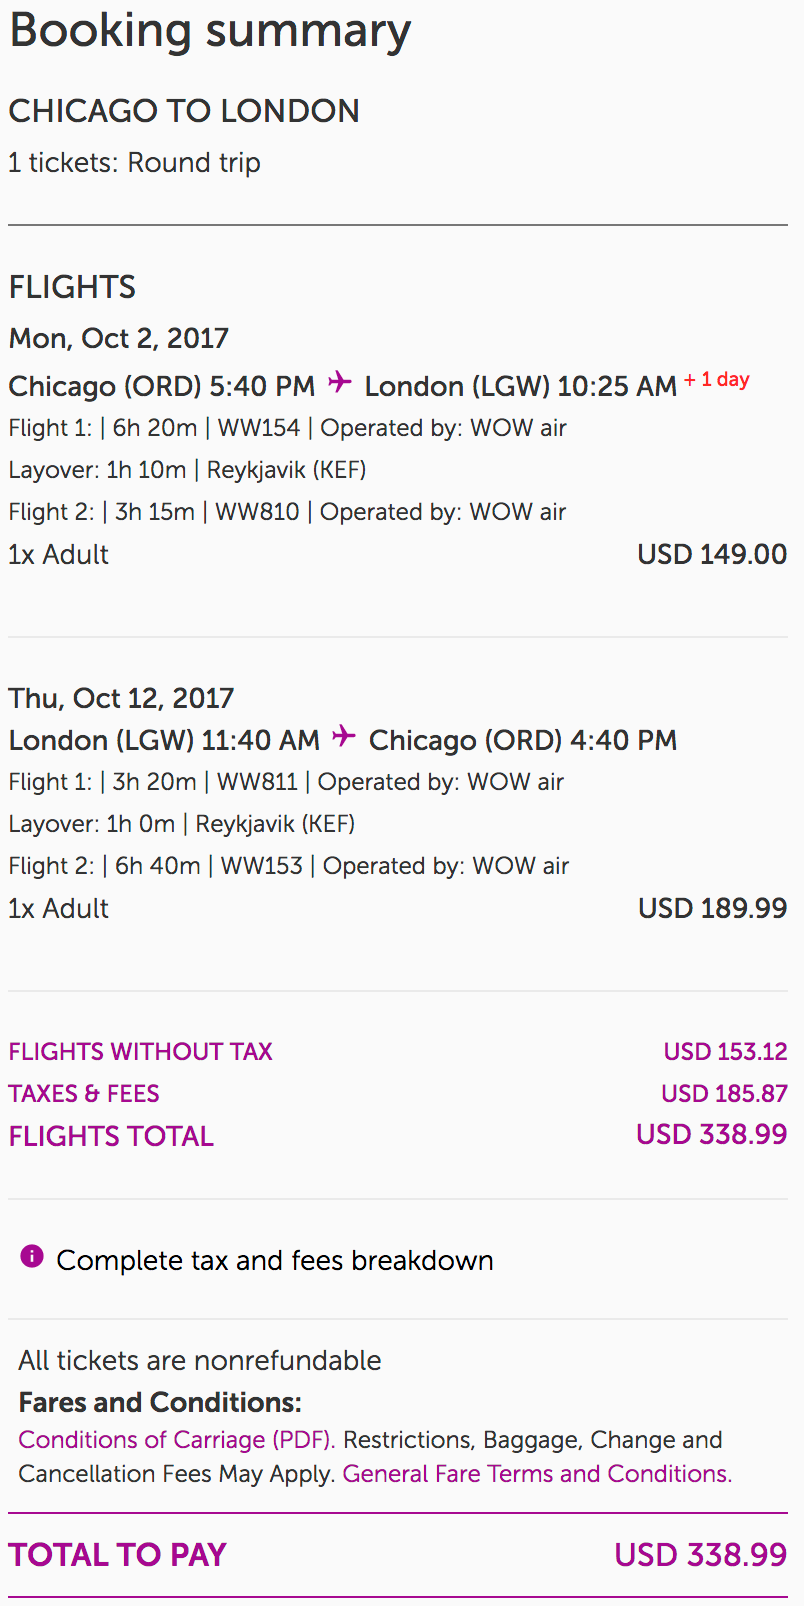Click the TOTAL TO PAY label
Screen dimensions: 804x1606
point(118,1555)
